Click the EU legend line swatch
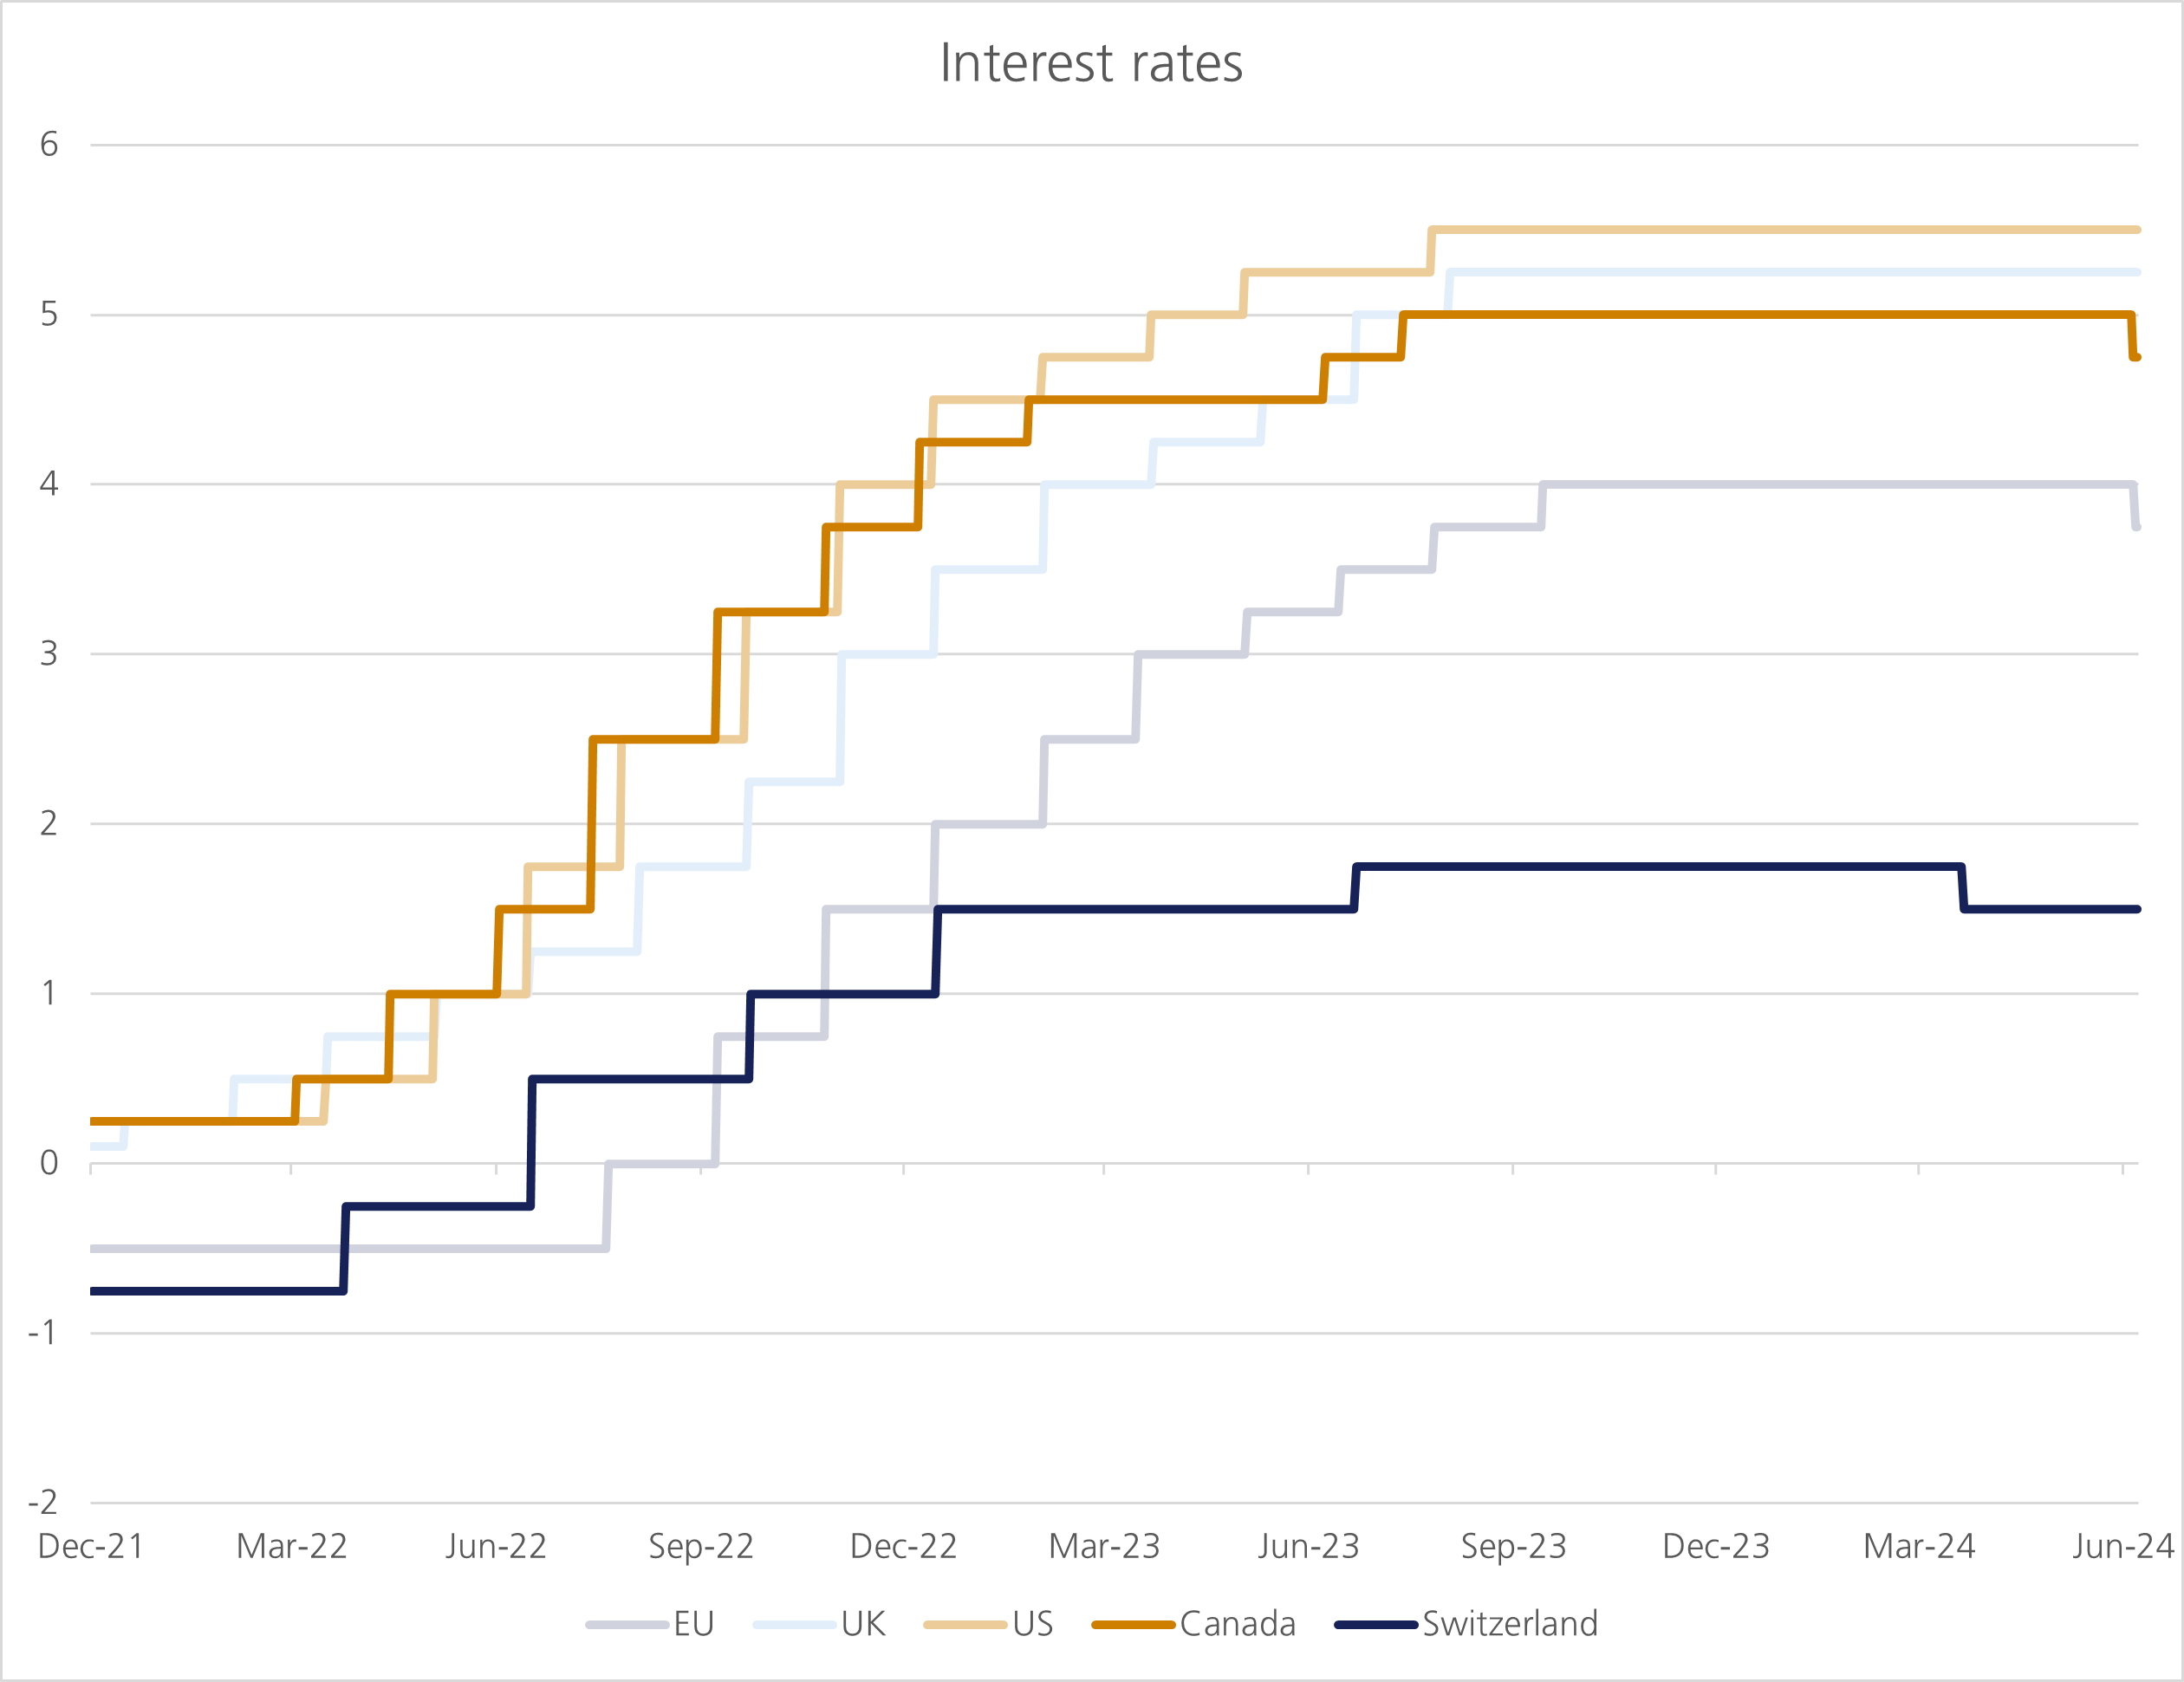The width and height of the screenshot is (2184, 1682). (627, 1625)
